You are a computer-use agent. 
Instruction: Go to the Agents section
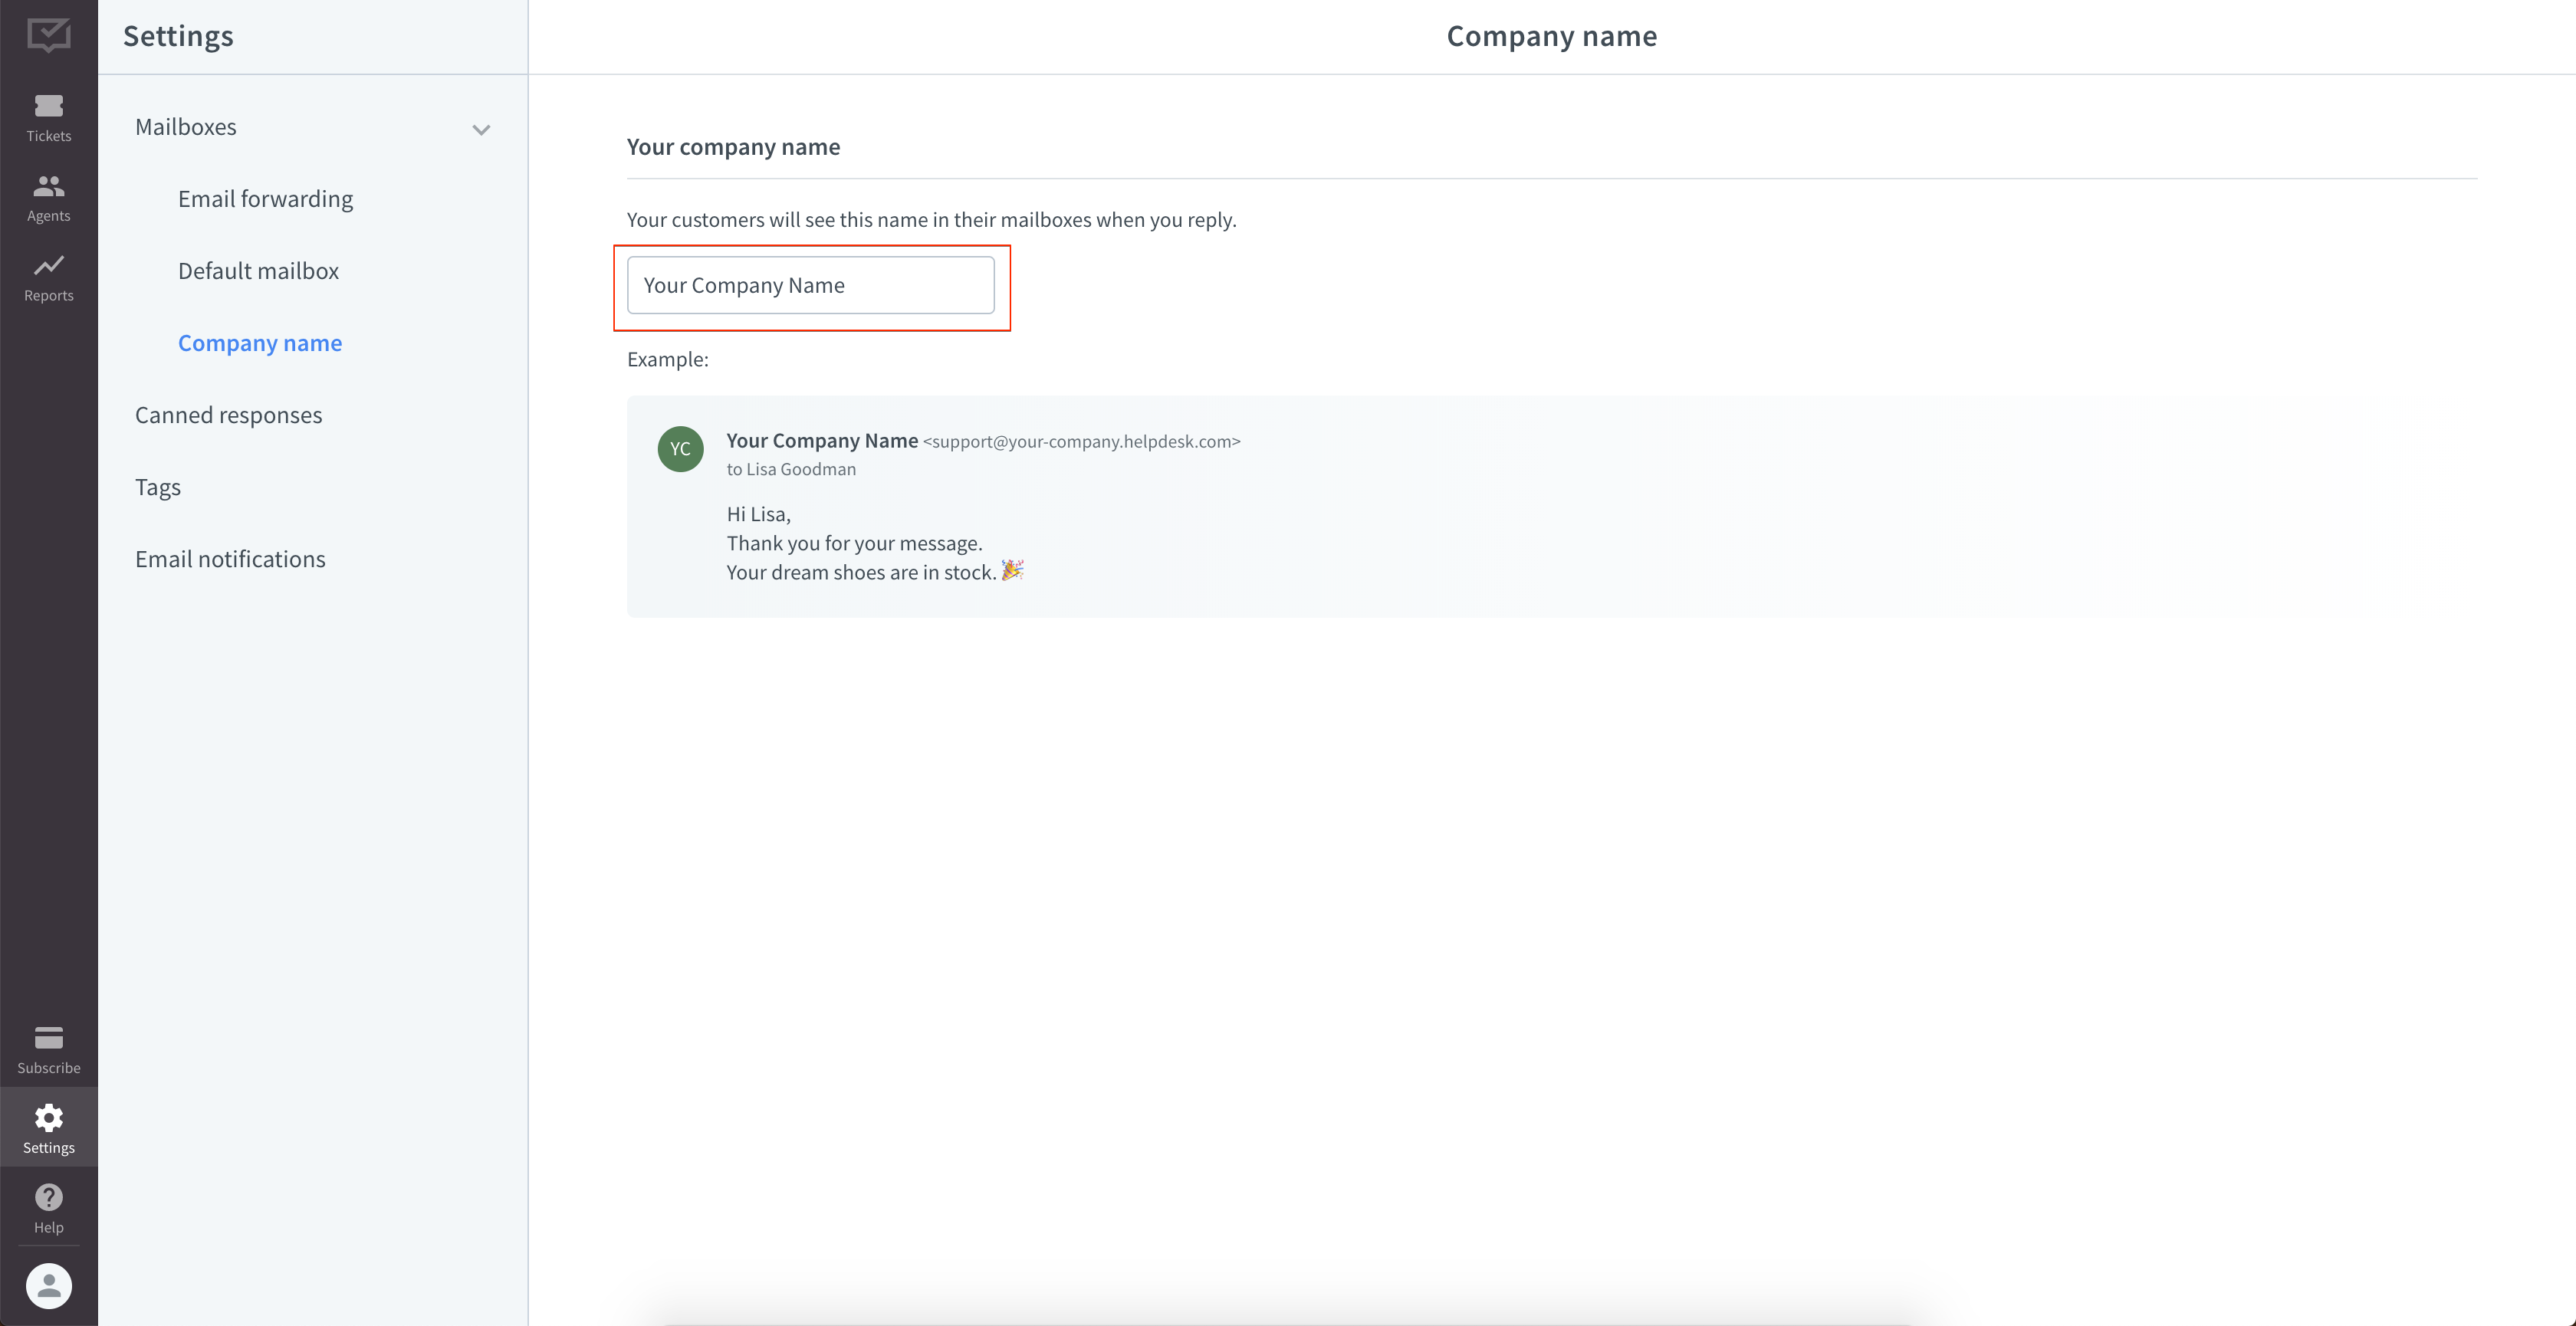point(48,198)
